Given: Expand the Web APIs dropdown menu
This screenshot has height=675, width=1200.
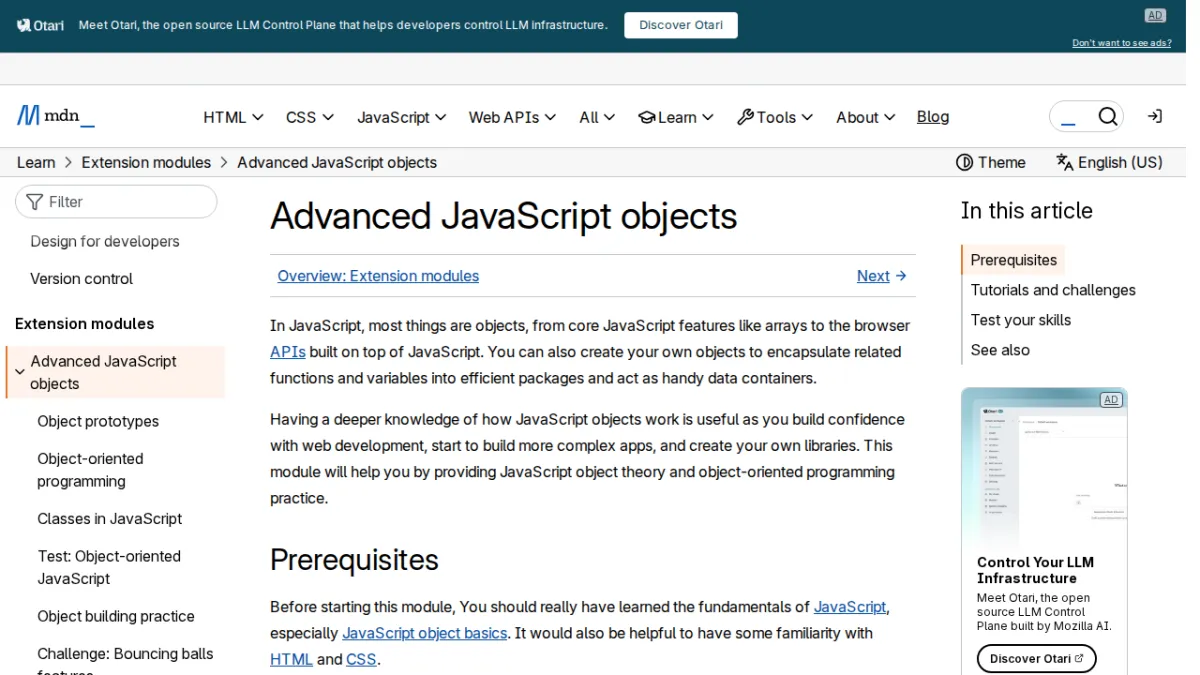Looking at the screenshot, I should click(511, 117).
